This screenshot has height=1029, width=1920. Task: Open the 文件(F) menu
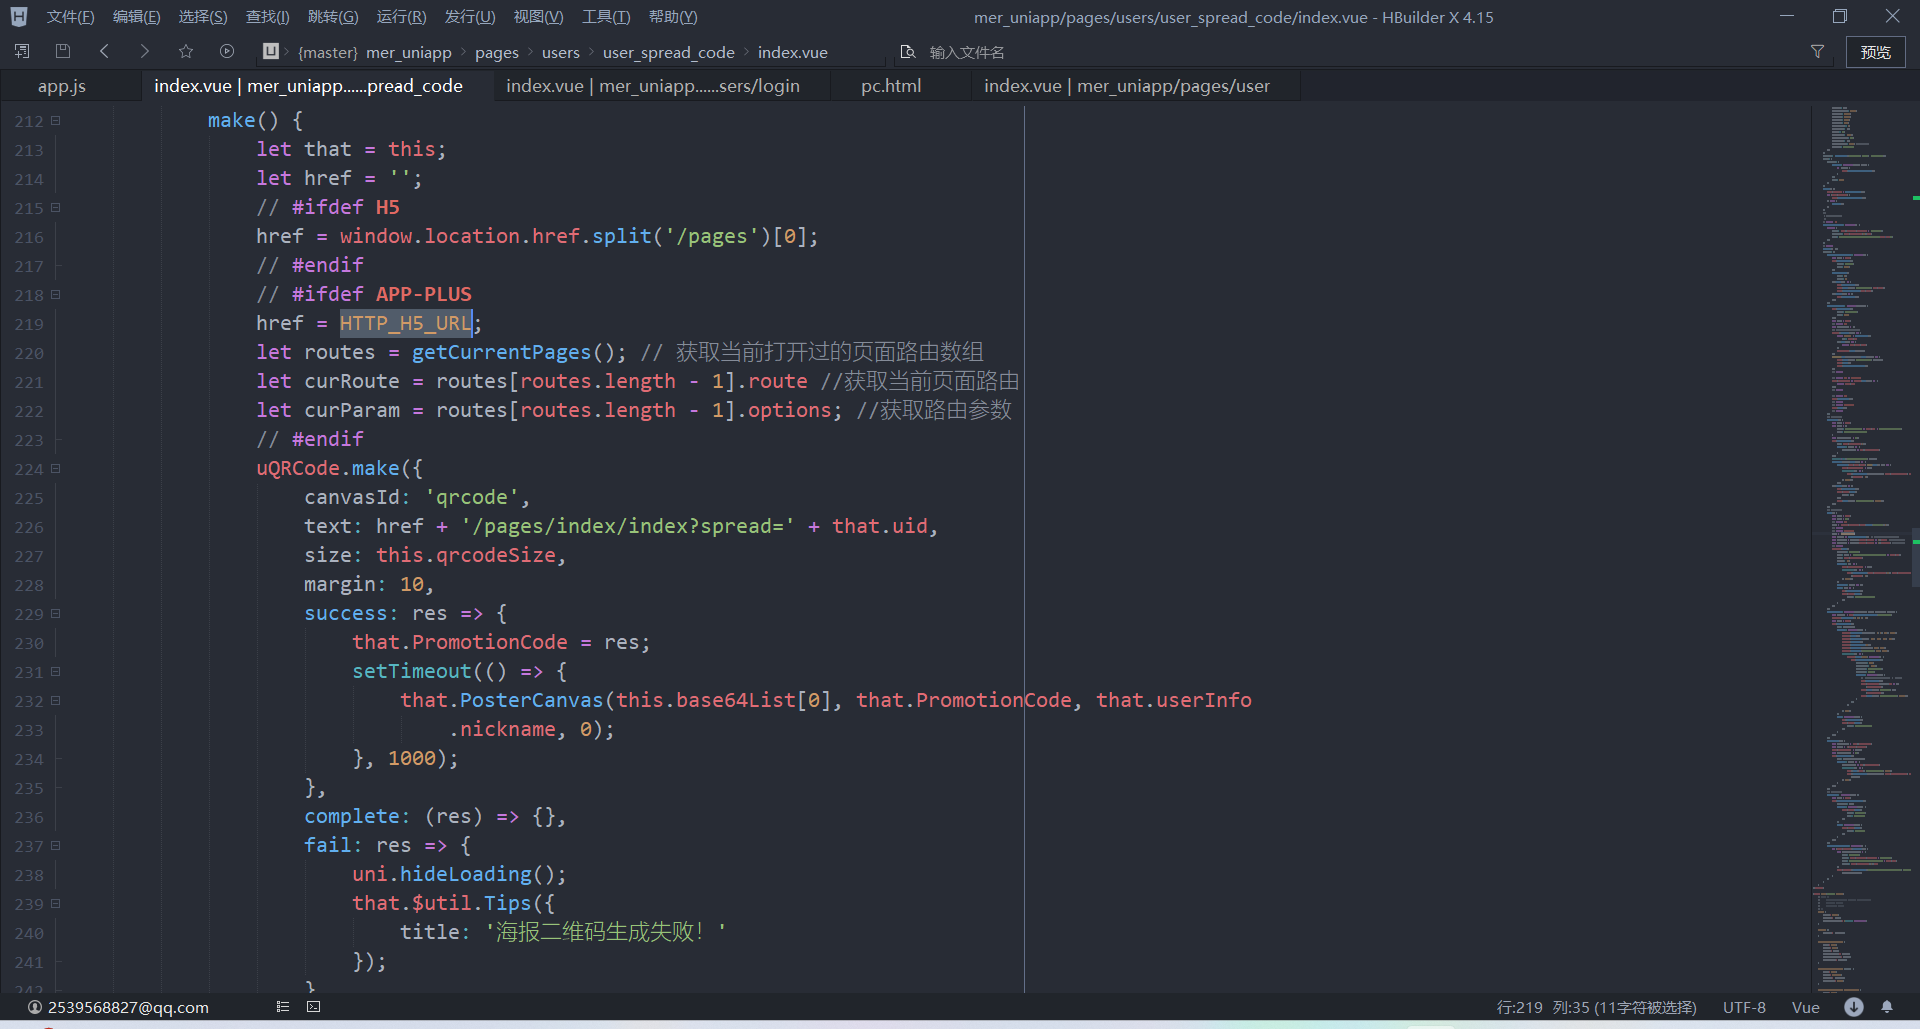tap(70, 17)
